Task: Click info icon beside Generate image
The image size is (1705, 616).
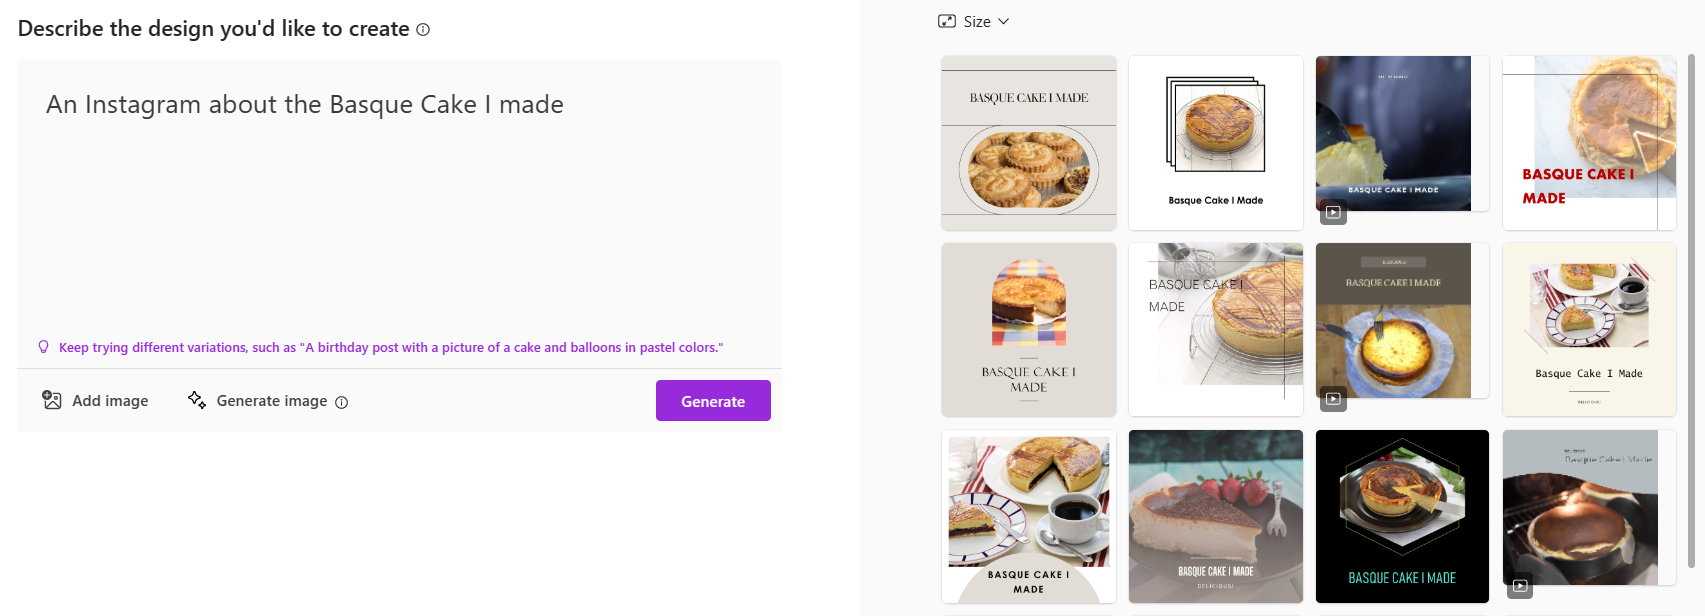Action: tap(342, 402)
